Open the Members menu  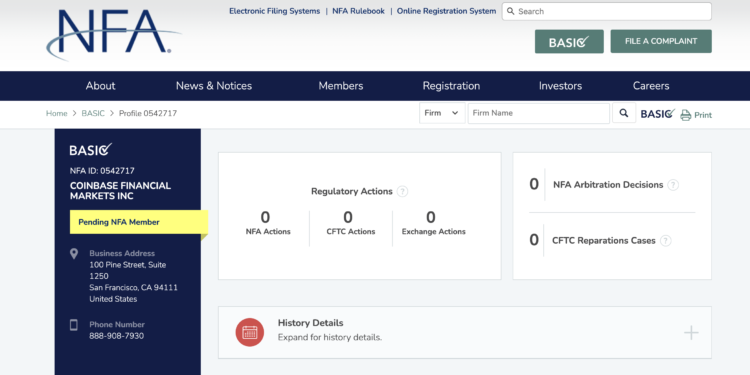[341, 86]
